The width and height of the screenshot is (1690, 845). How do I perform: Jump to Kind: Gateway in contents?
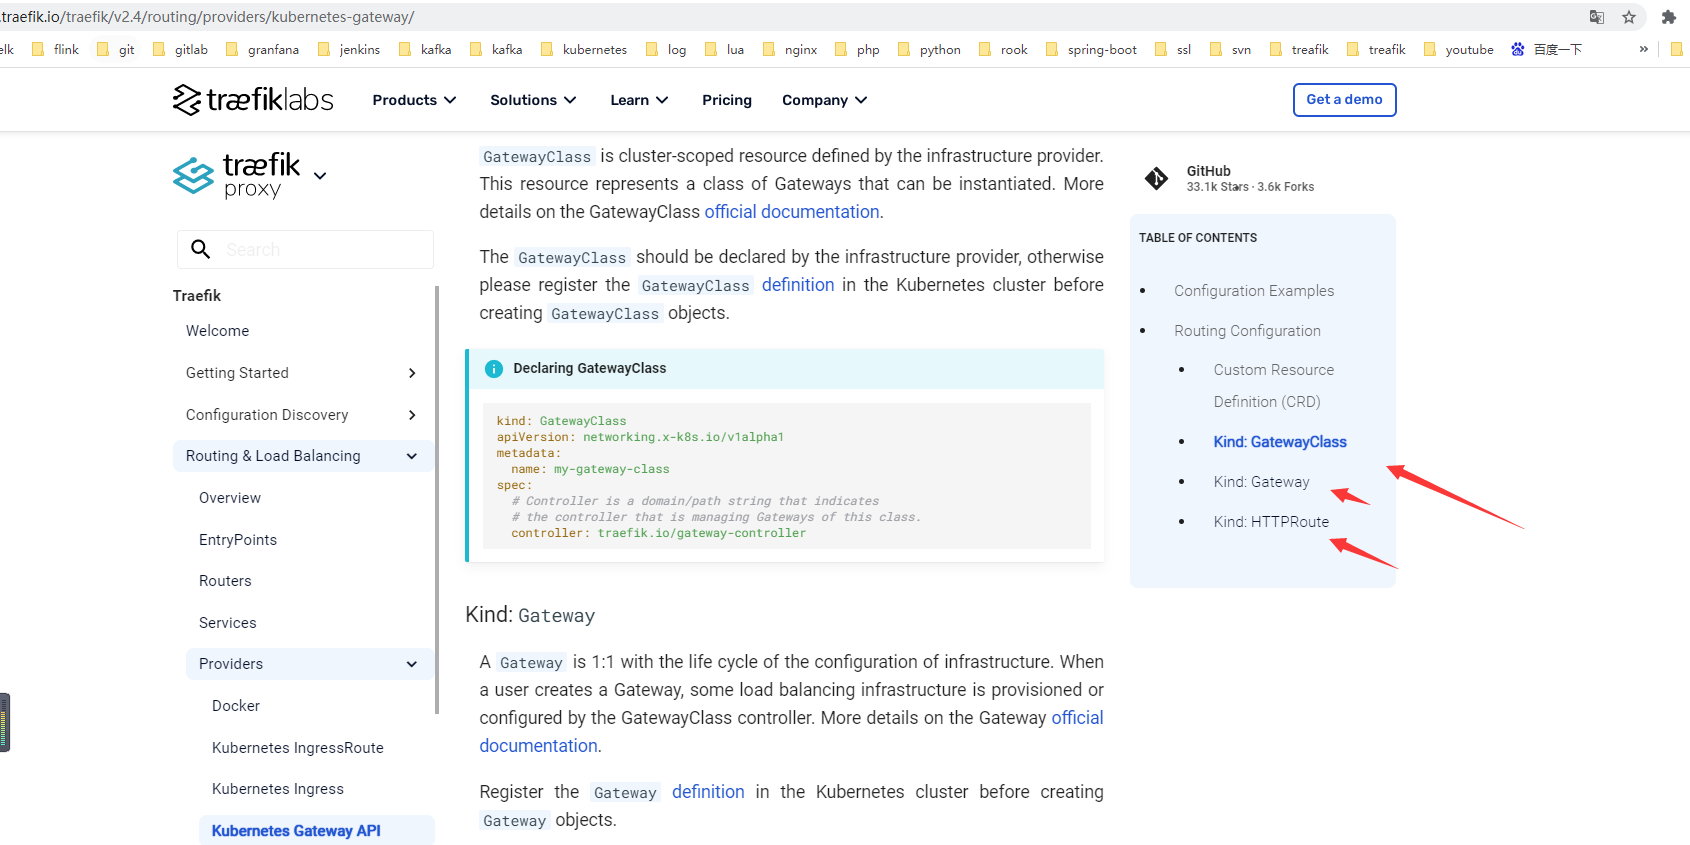tap(1261, 482)
